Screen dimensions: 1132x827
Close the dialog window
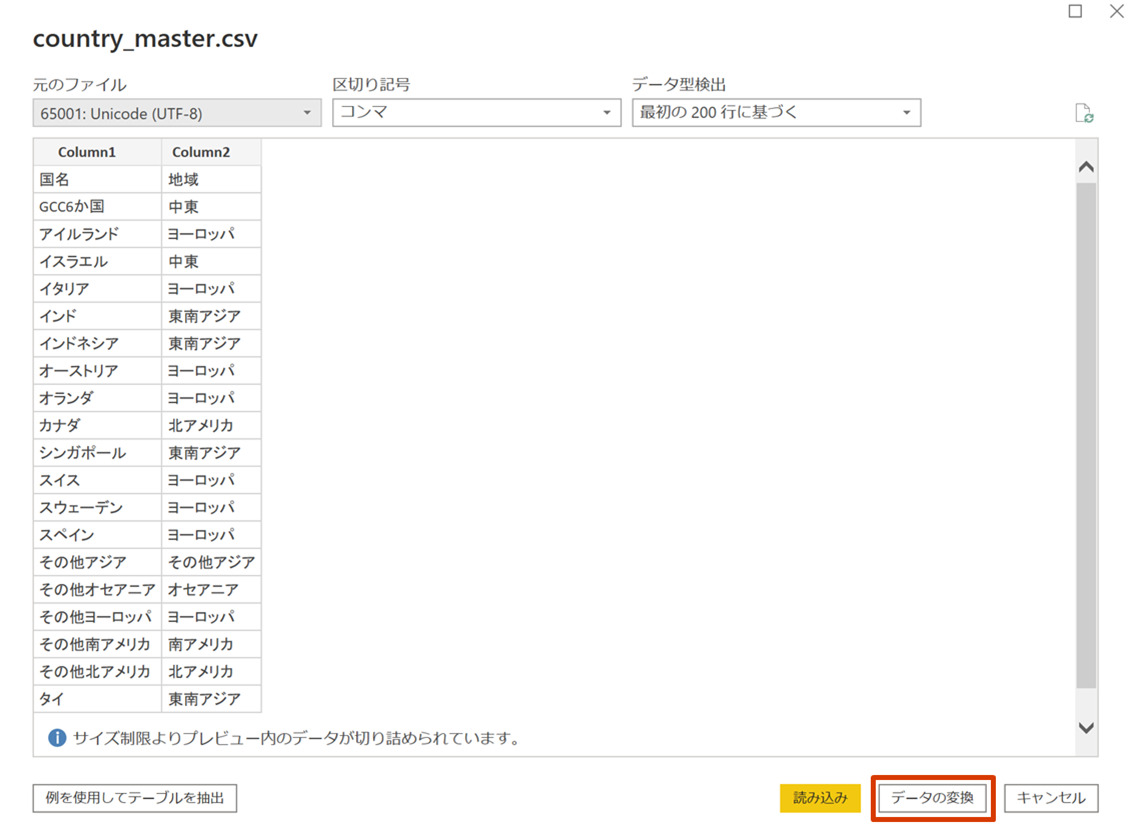pyautogui.click(x=1116, y=11)
